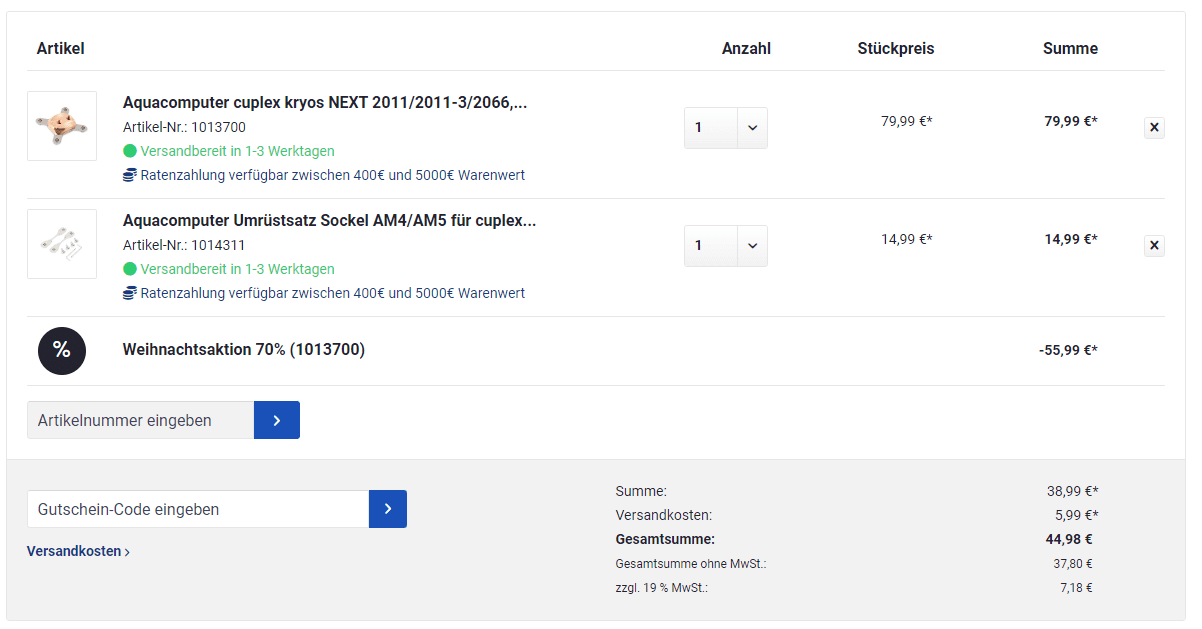Image resolution: width=1202 pixels, height=629 pixels.
Task: Click the Anzahl column header
Action: pos(746,48)
